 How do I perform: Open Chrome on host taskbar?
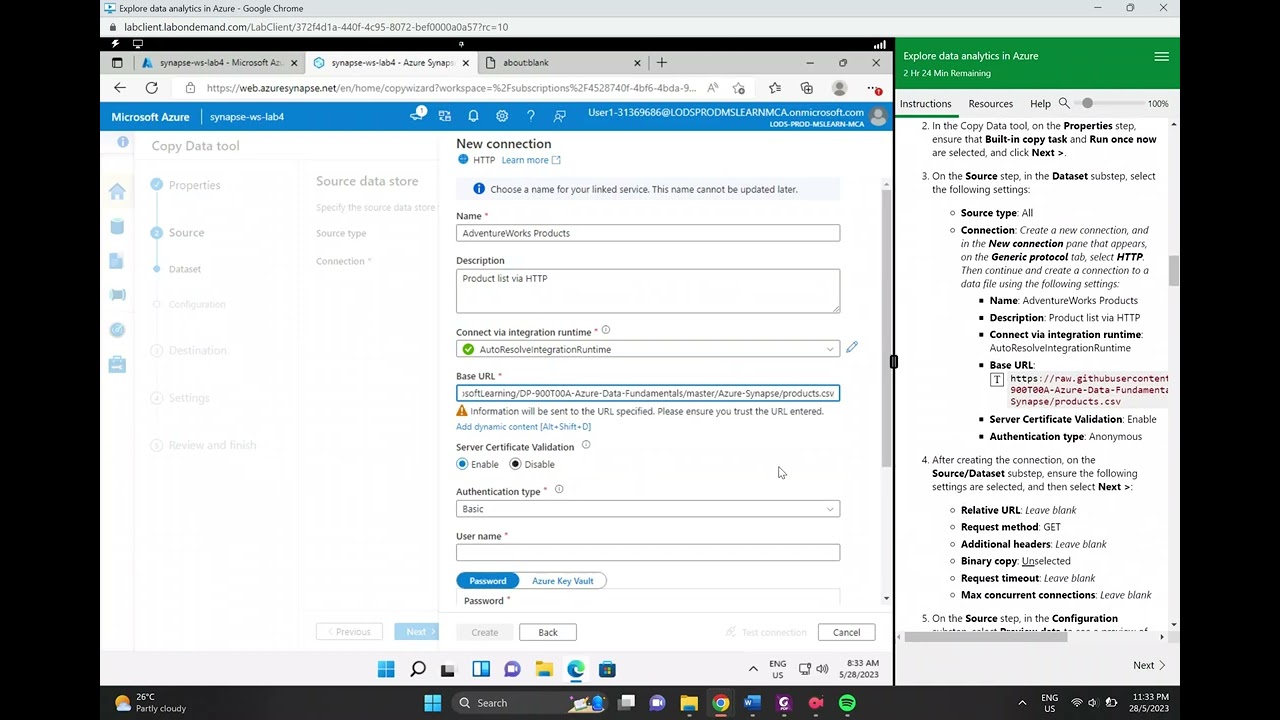(x=720, y=703)
